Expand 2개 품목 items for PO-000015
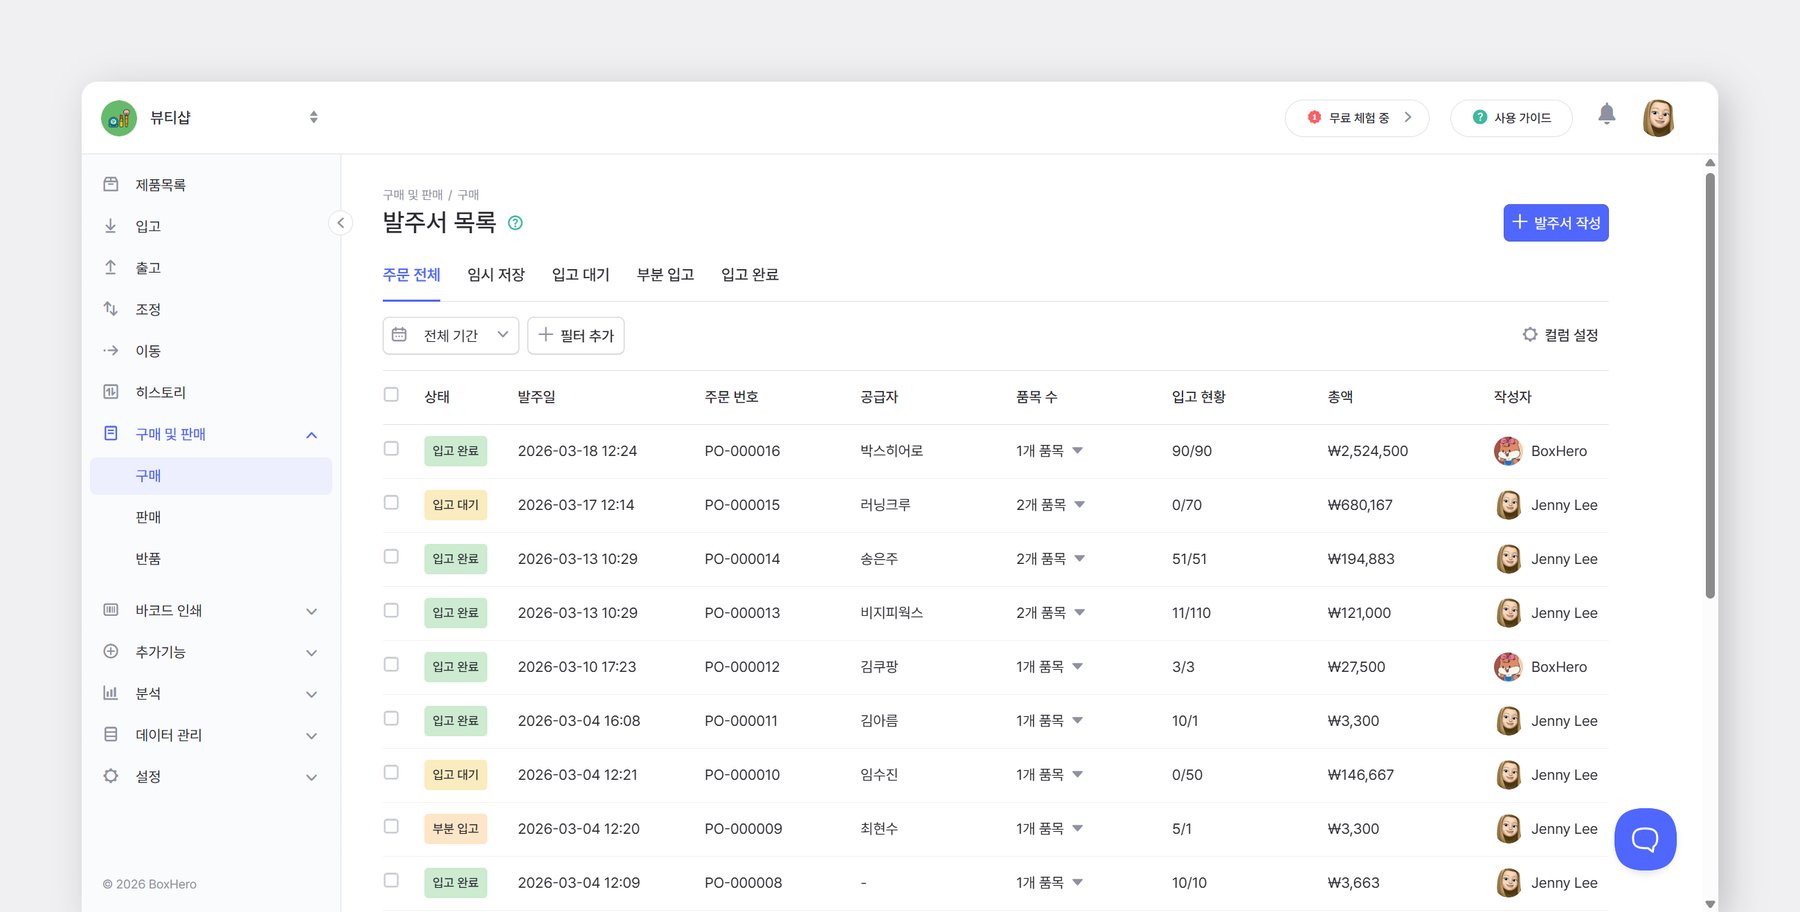This screenshot has height=912, width=1800. click(1050, 505)
